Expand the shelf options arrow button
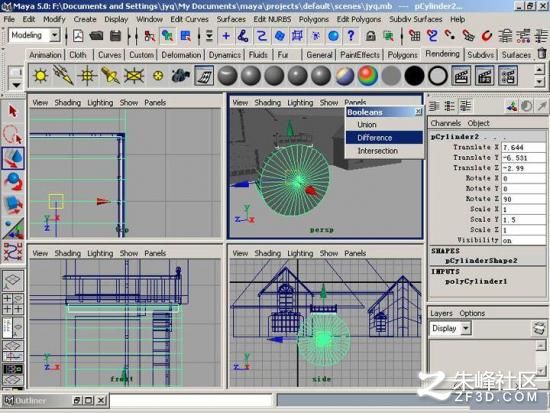 pyautogui.click(x=16, y=85)
